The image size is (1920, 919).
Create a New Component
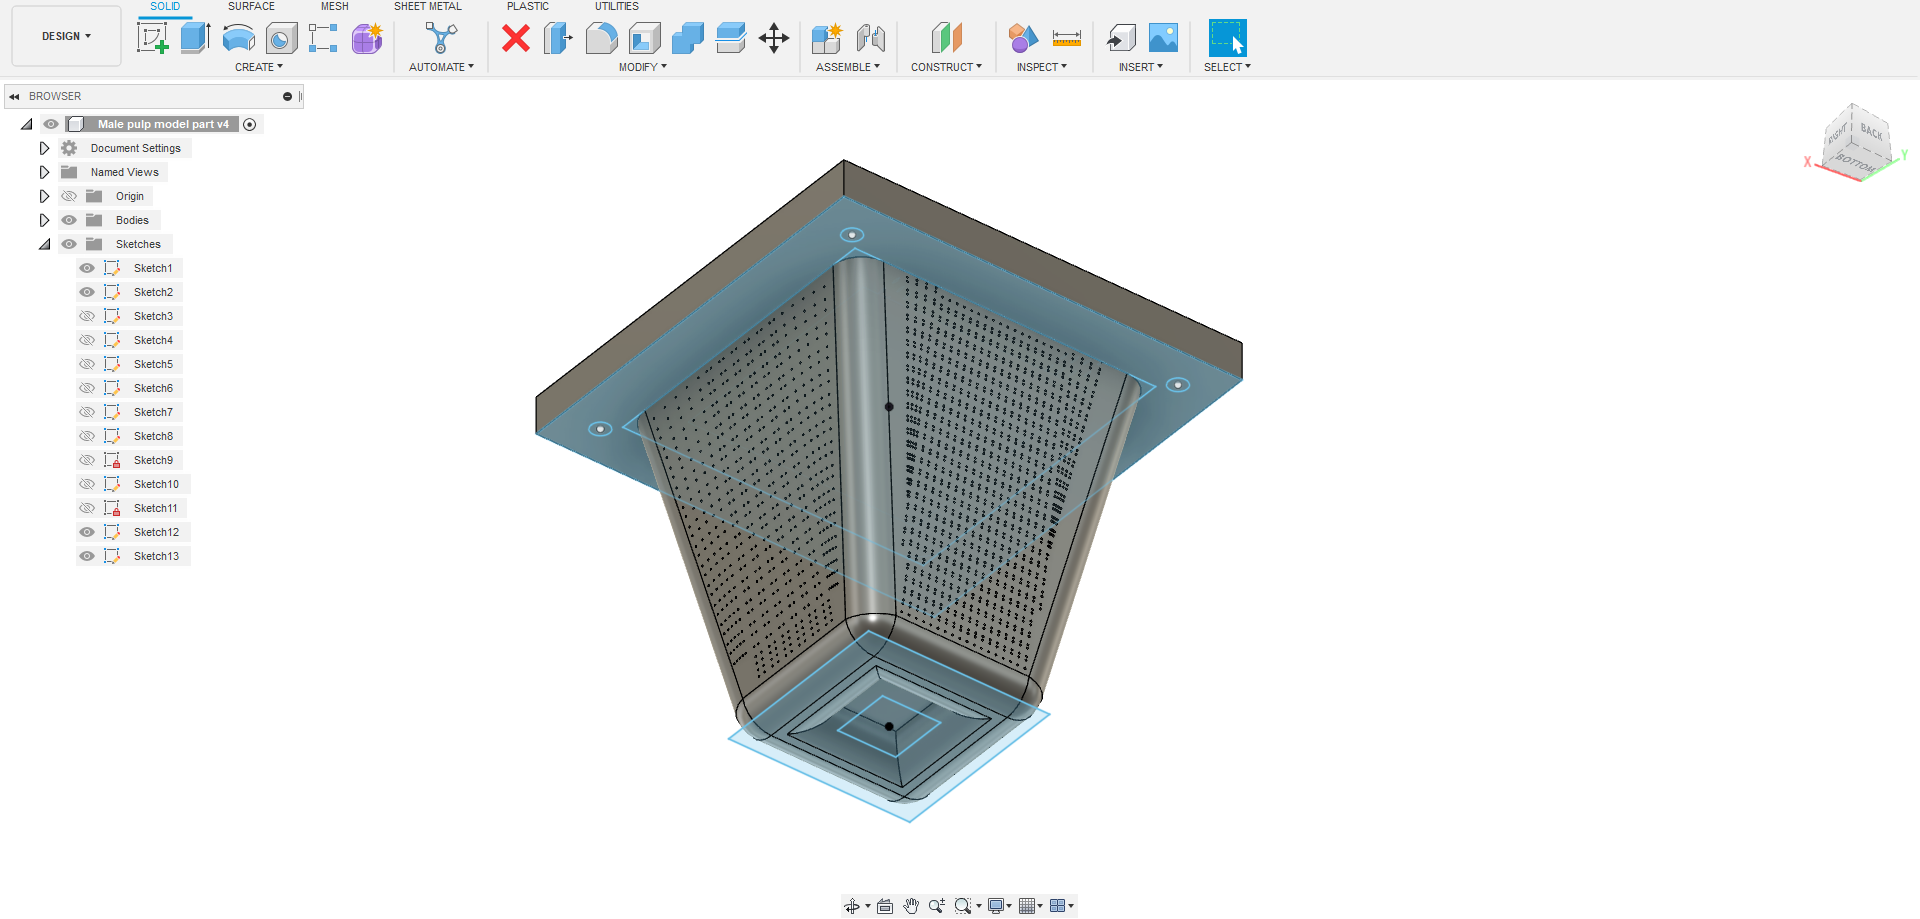(827, 38)
